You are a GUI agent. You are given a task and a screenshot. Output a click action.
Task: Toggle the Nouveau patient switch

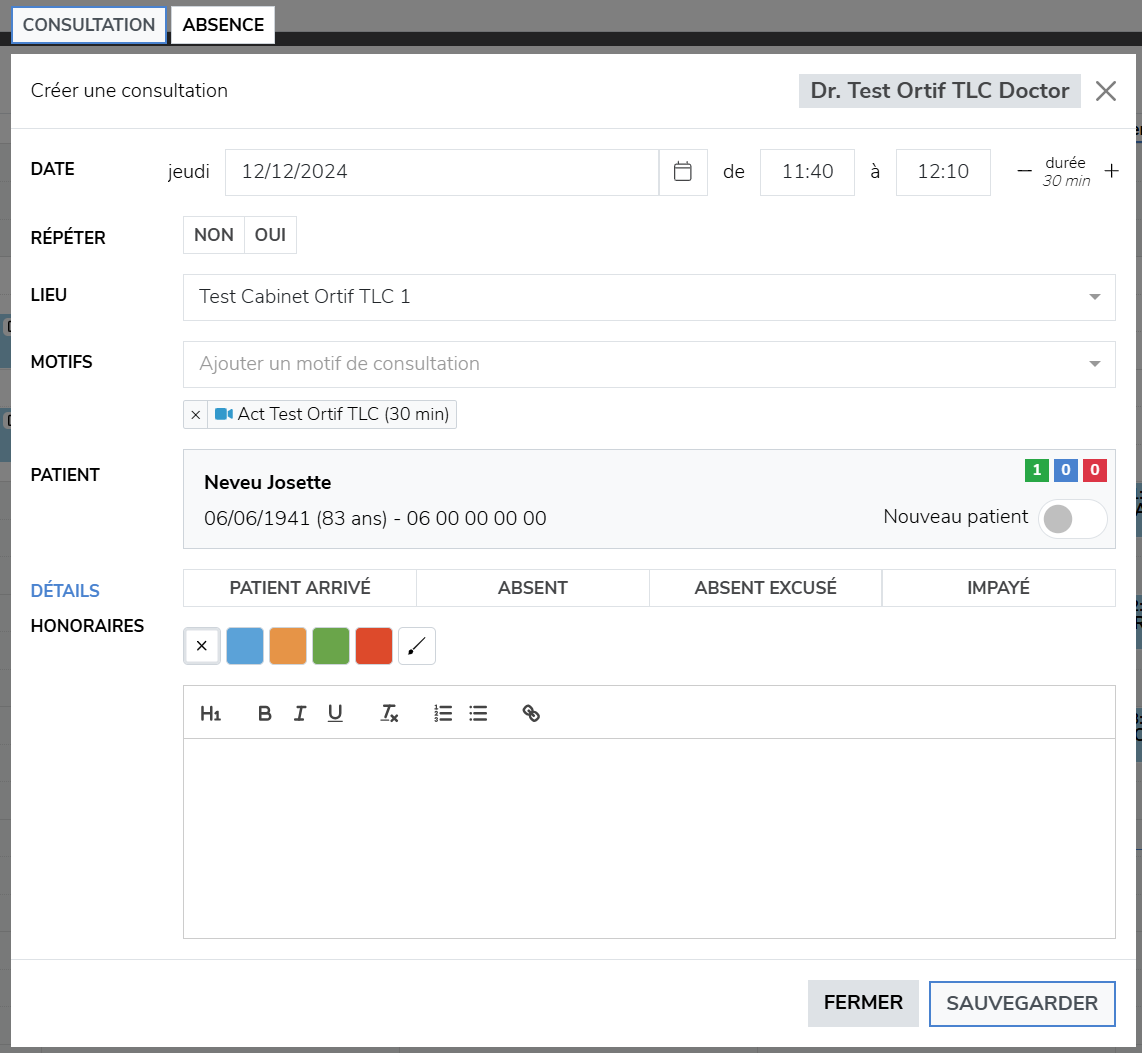1072,519
